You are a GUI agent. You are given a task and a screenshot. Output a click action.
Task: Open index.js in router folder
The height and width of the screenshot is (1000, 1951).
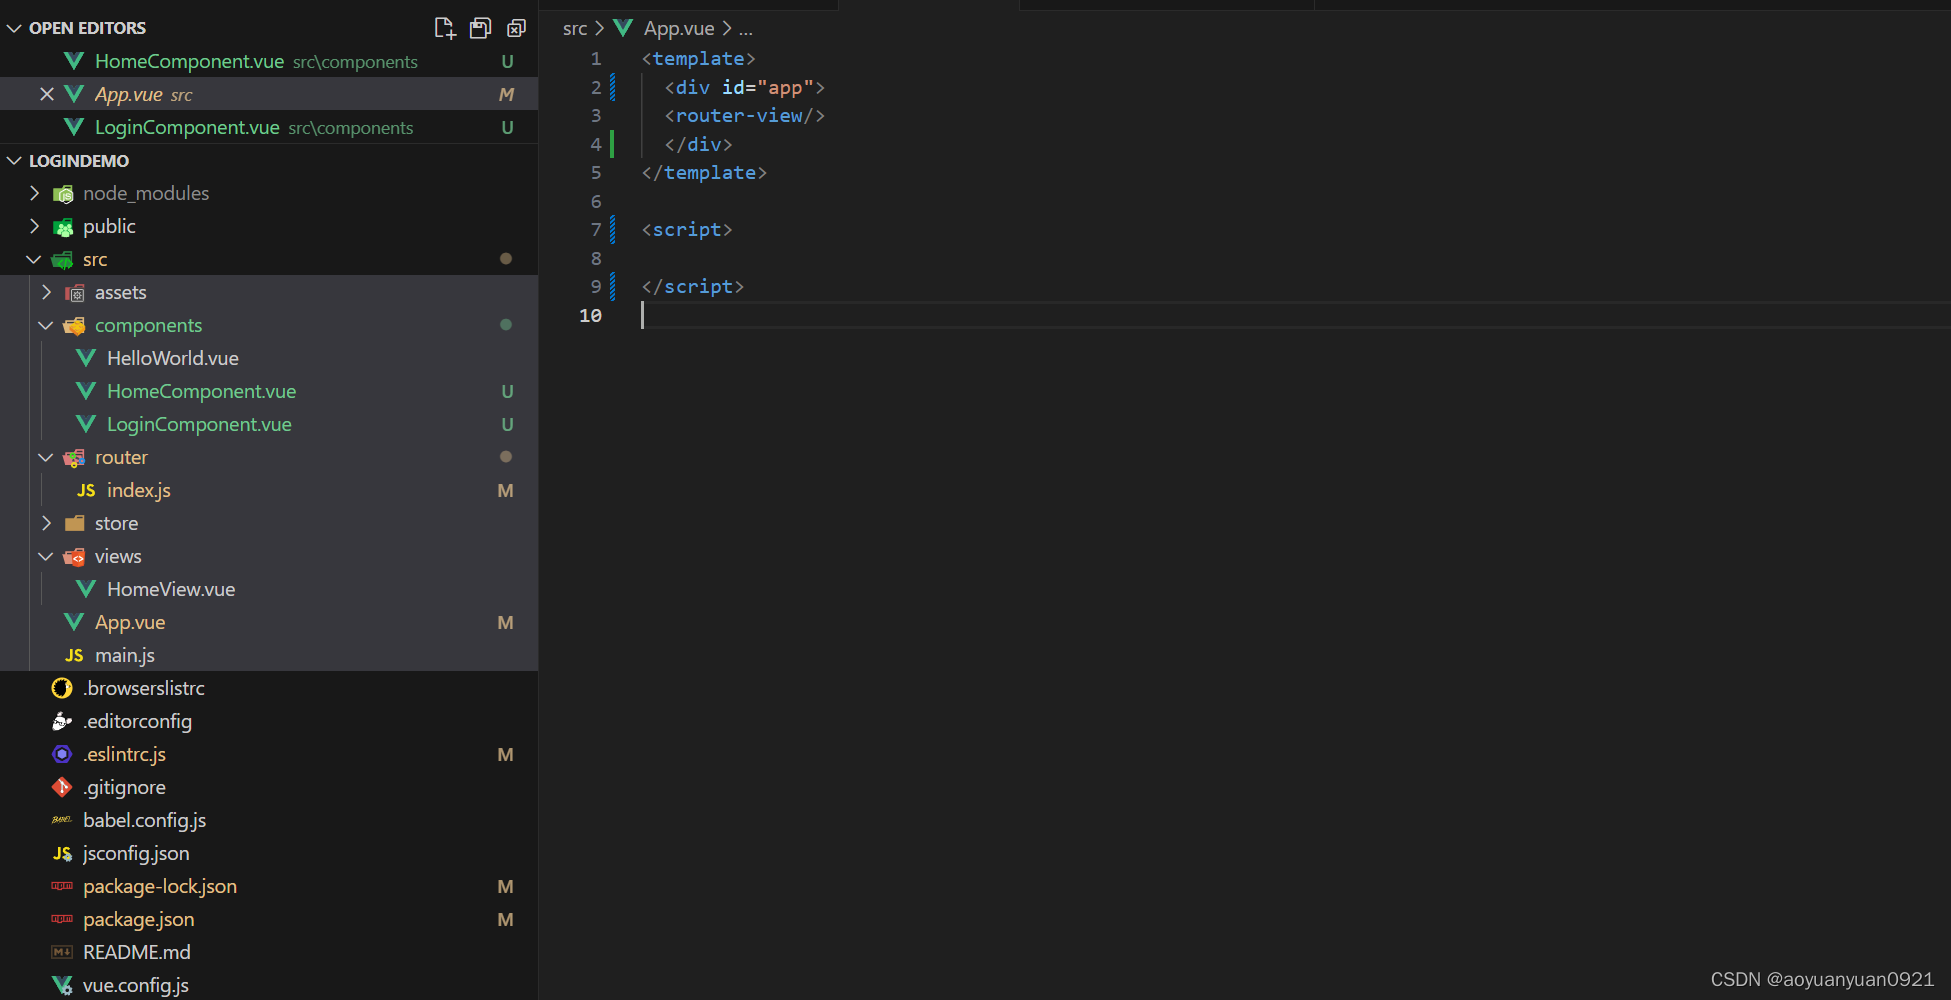(269, 490)
